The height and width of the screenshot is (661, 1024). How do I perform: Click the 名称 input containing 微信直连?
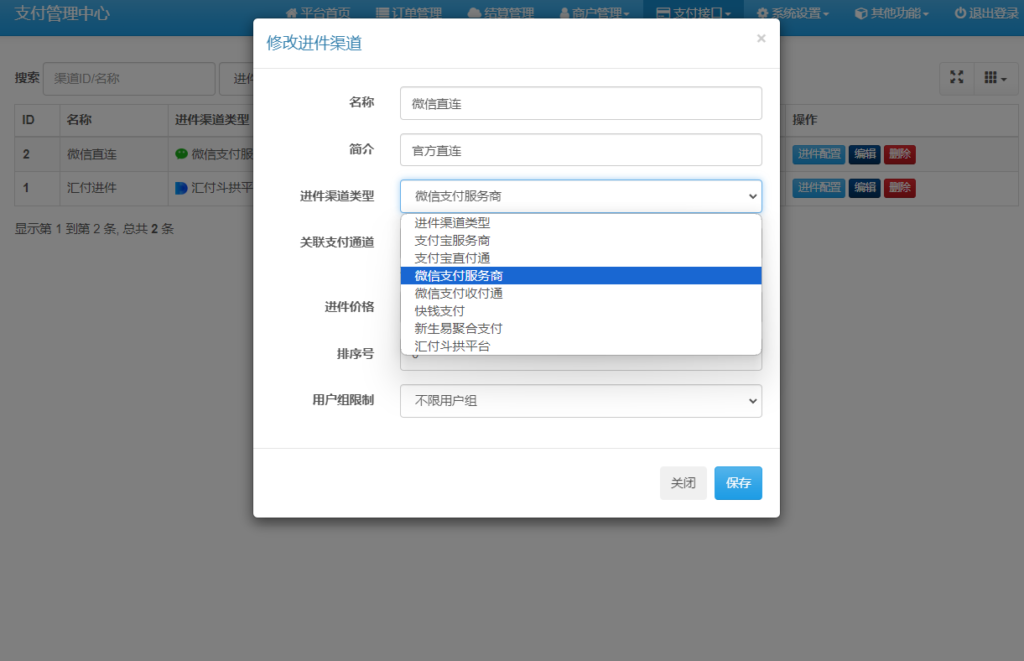tap(580, 103)
